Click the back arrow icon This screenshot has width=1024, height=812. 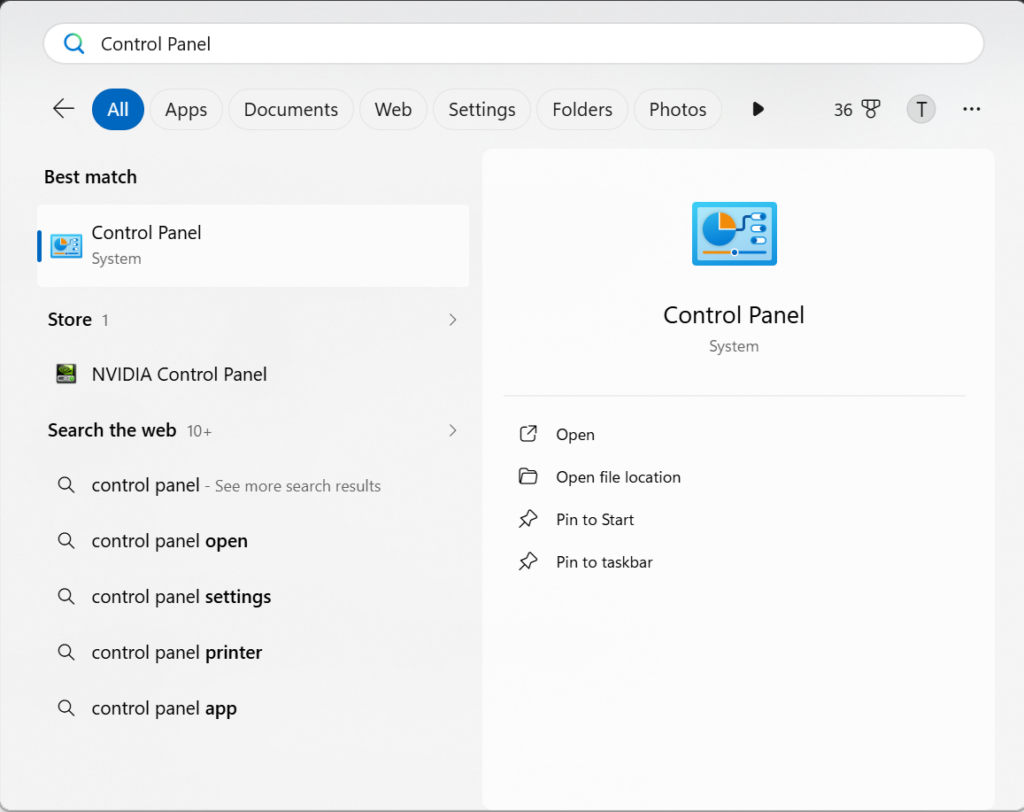(63, 108)
